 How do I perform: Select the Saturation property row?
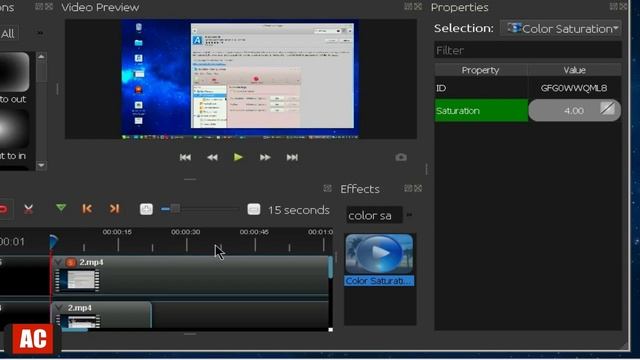(481, 111)
